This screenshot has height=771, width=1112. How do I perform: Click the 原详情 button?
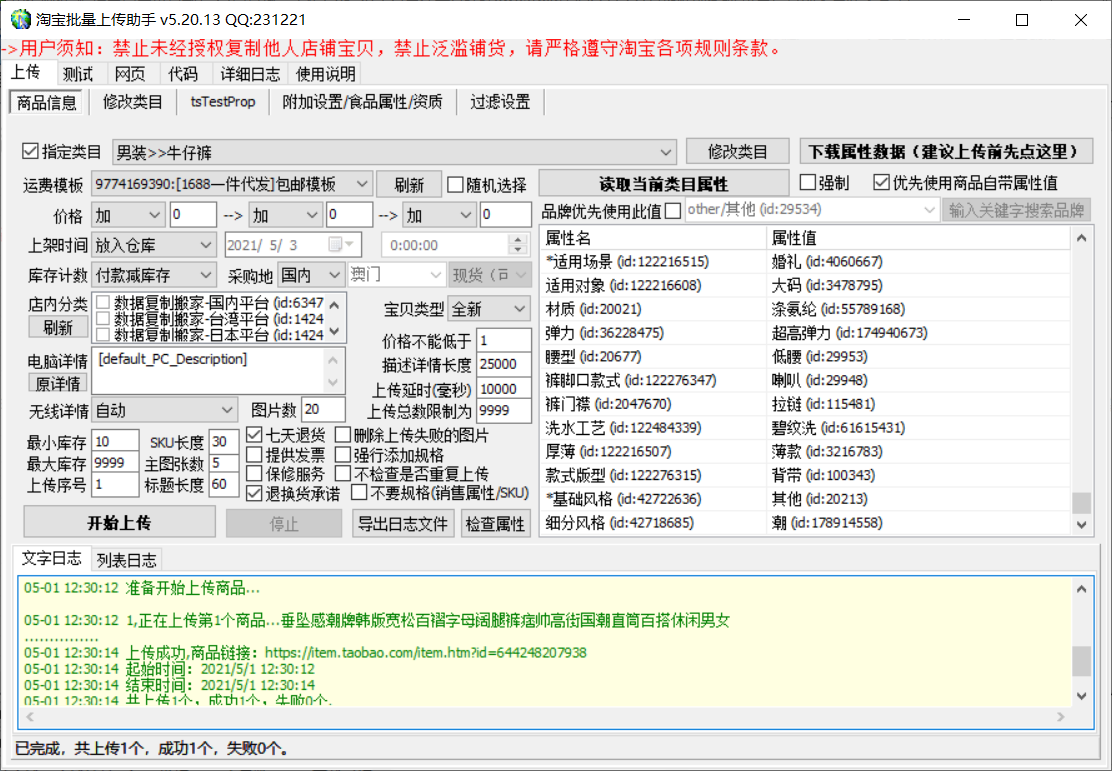(x=58, y=383)
